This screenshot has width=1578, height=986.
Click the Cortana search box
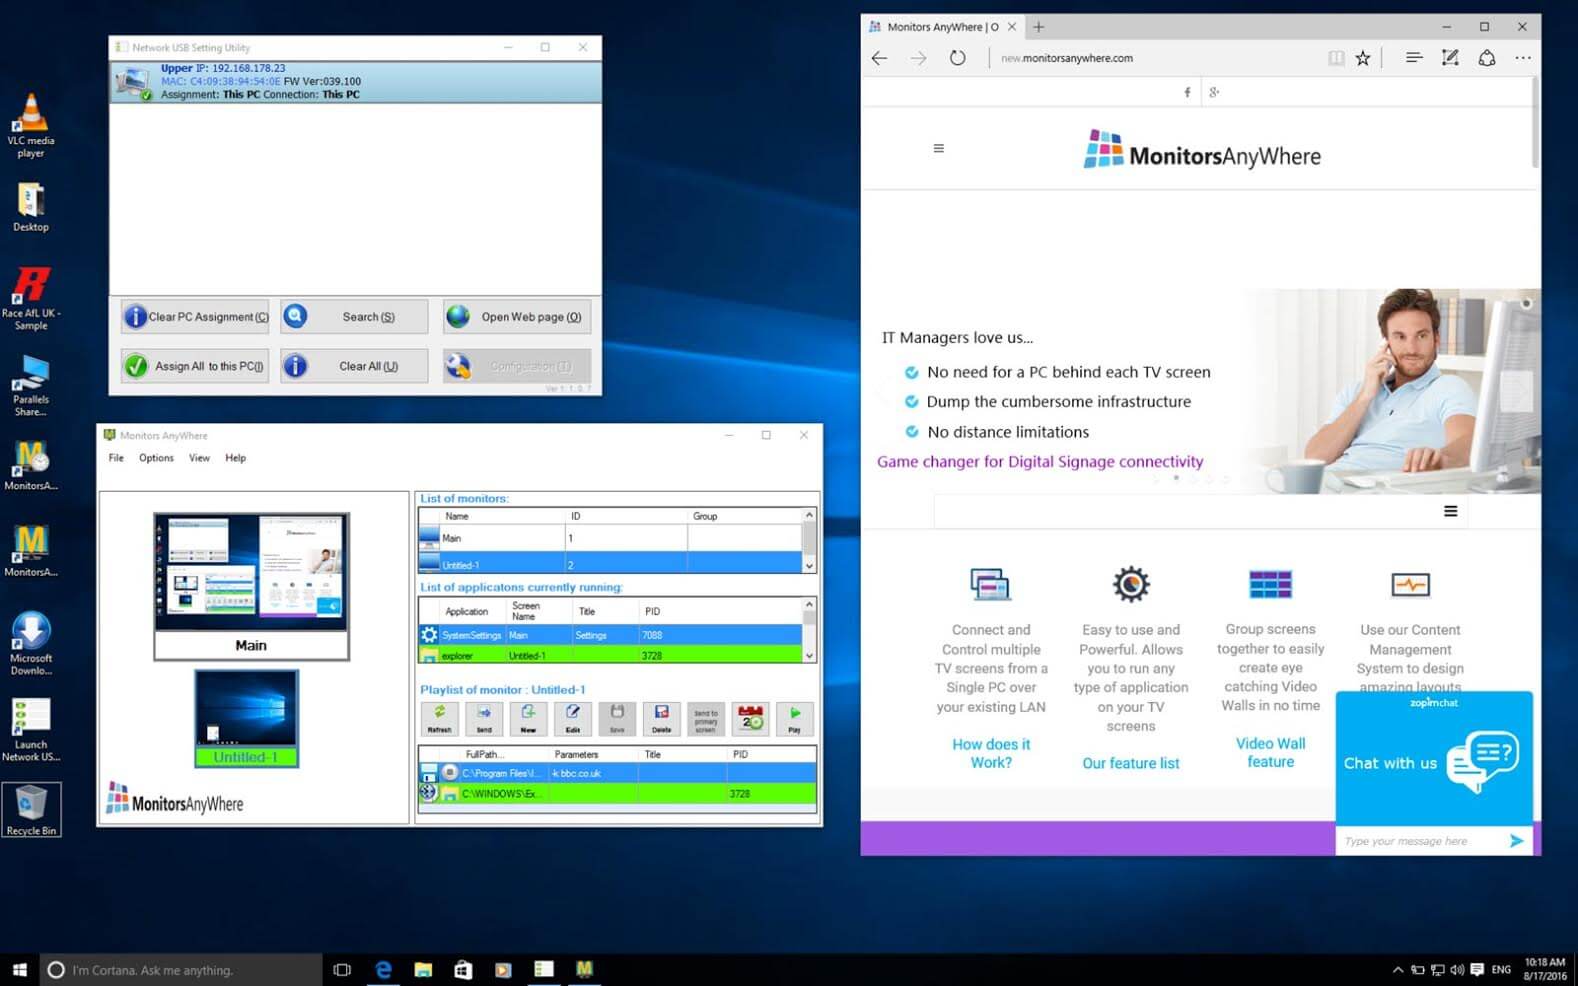tap(181, 969)
